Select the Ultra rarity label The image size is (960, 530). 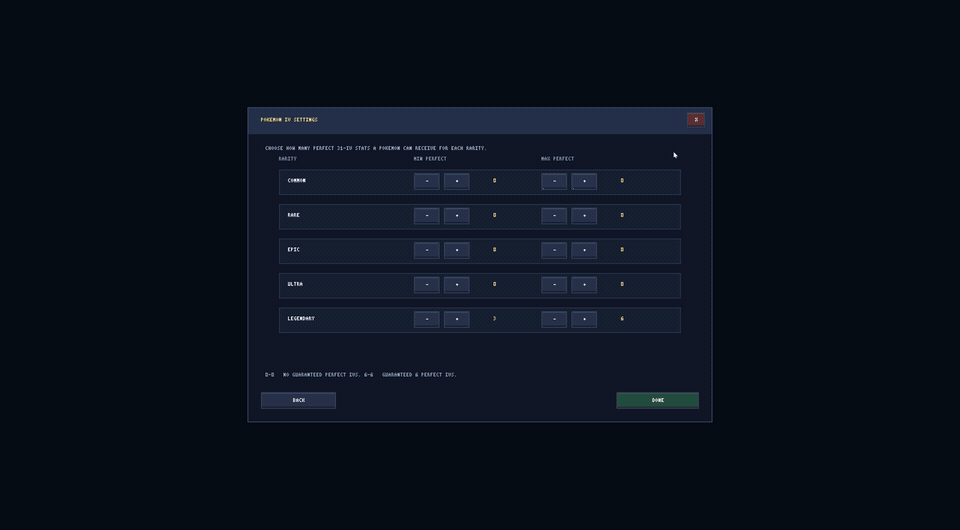point(295,284)
